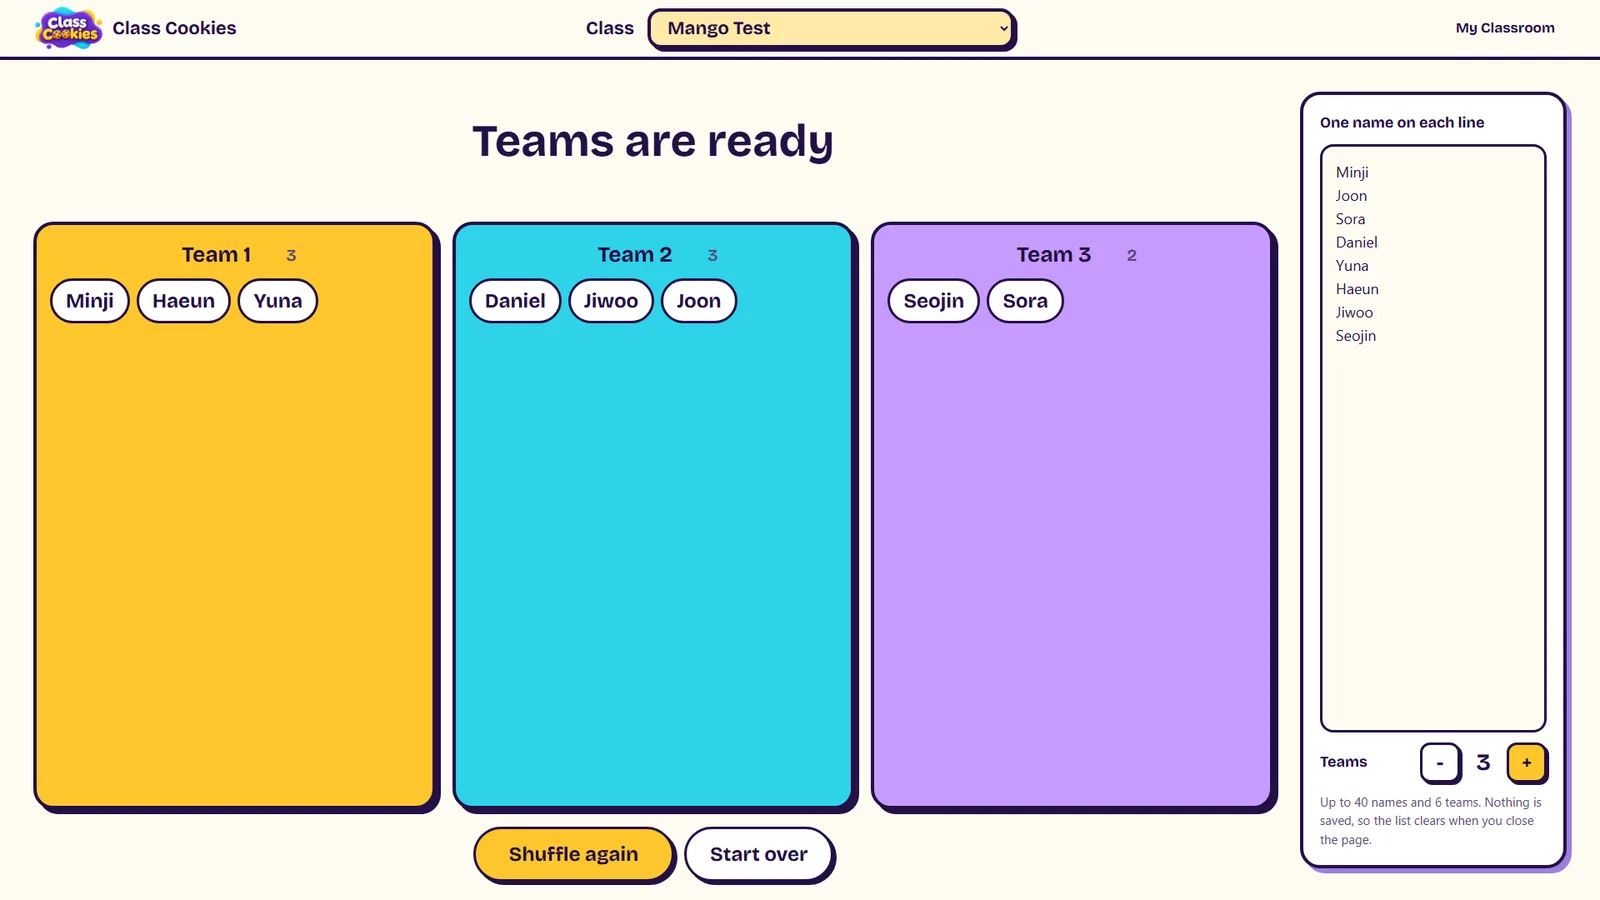Click the name Yuna in the names list
The width and height of the screenshot is (1600, 900).
click(x=1352, y=266)
